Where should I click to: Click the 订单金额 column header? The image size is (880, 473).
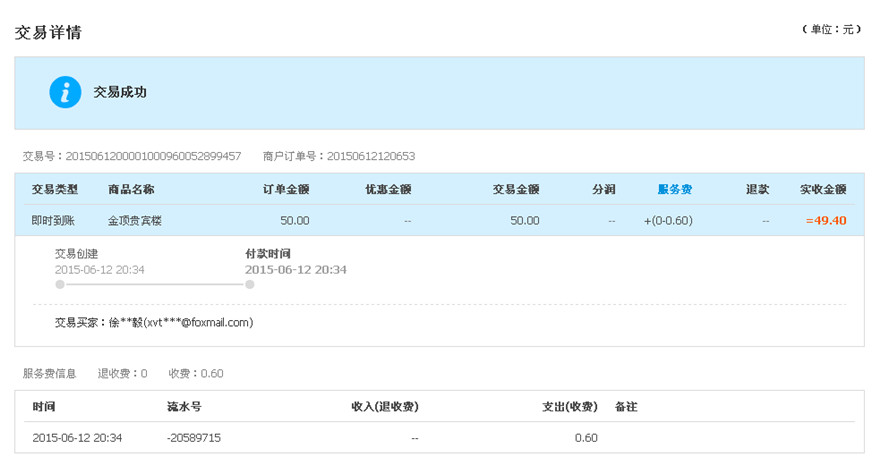click(x=286, y=190)
